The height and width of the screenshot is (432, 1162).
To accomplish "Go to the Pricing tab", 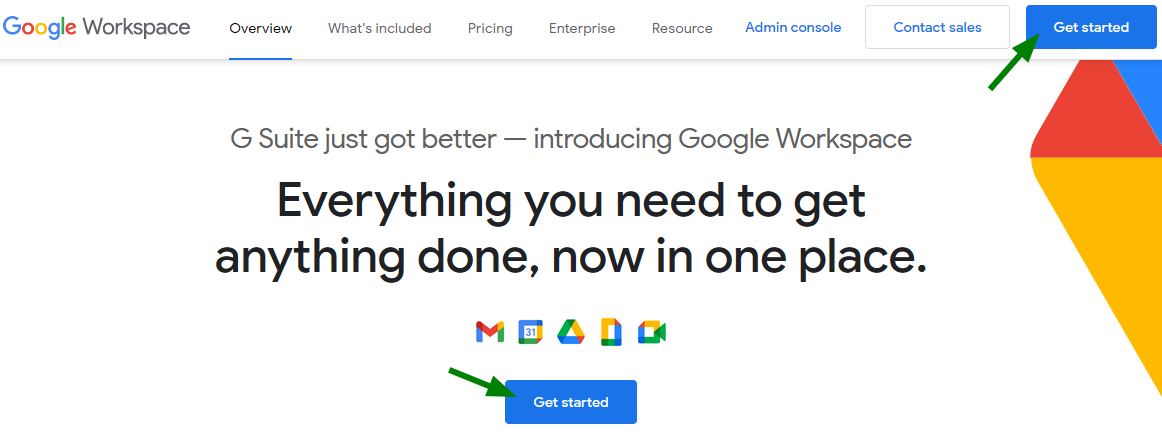I will pyautogui.click(x=490, y=28).
